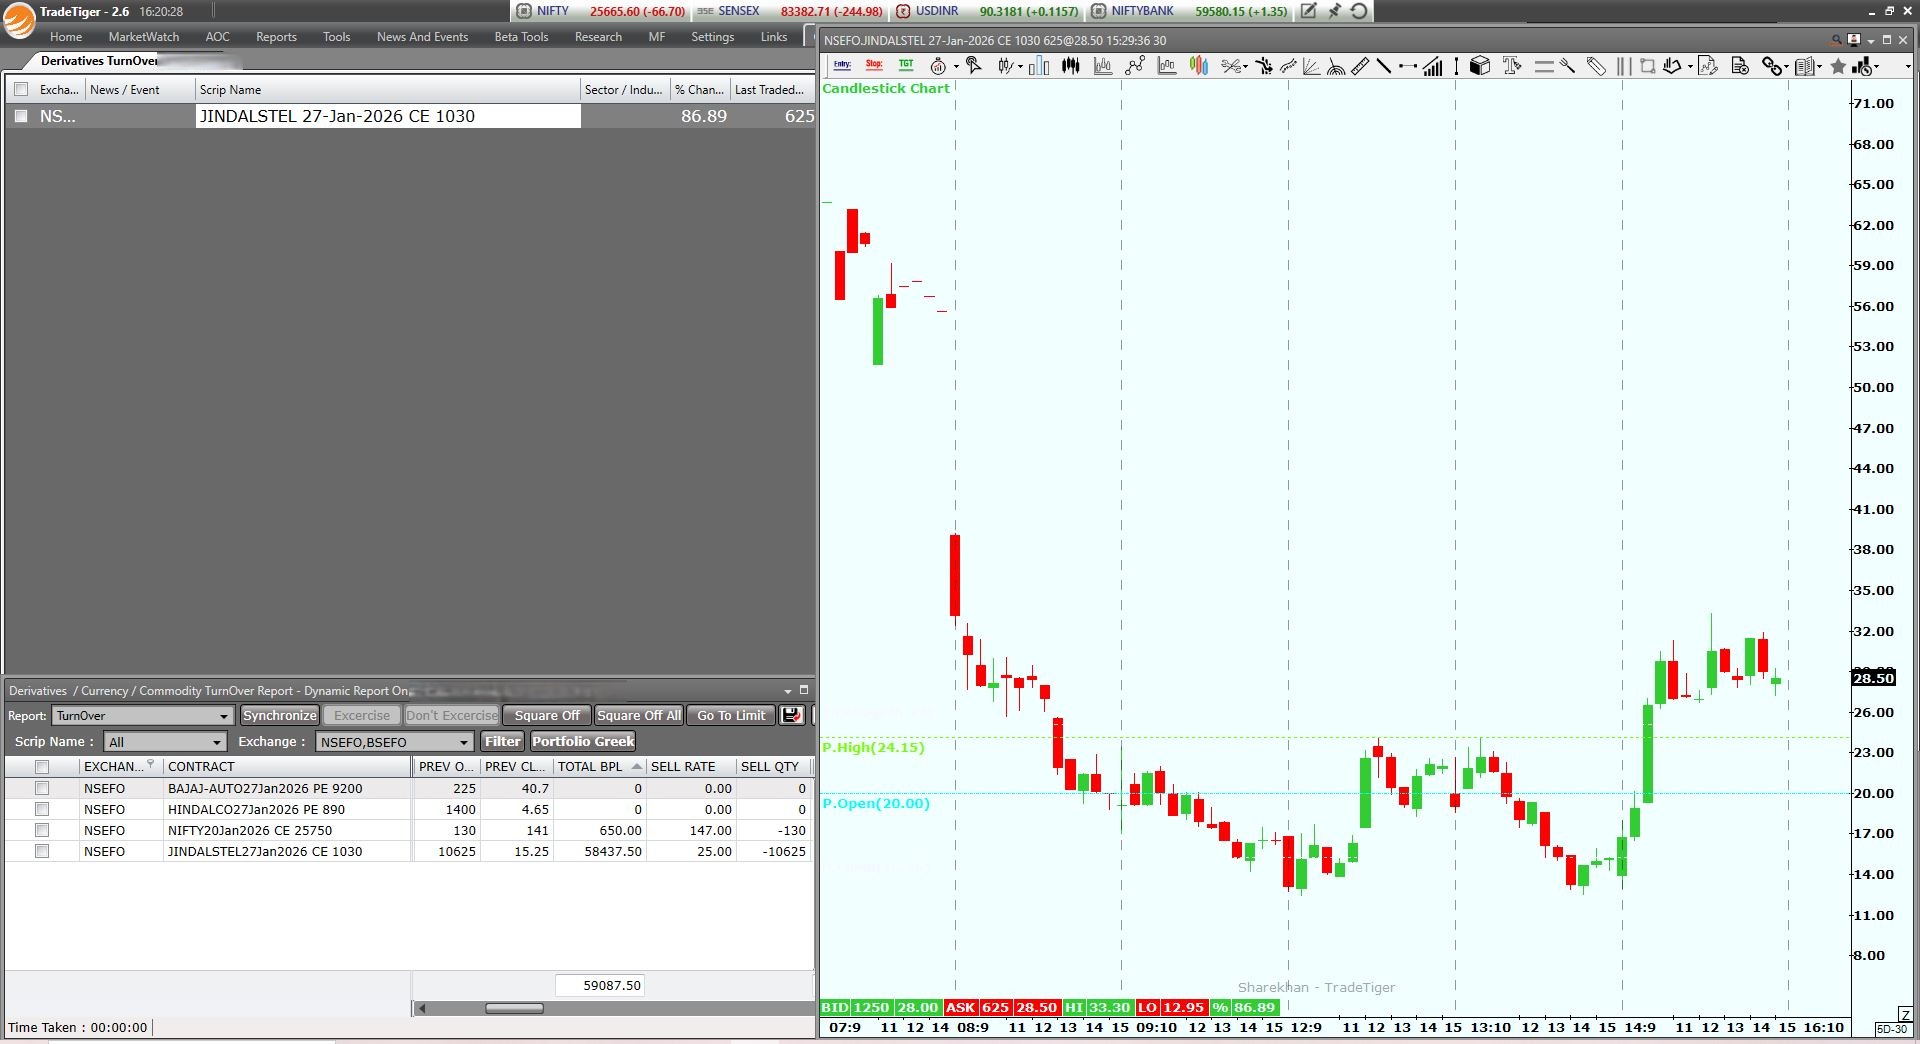Select the trend line drawing tool

click(x=1384, y=66)
